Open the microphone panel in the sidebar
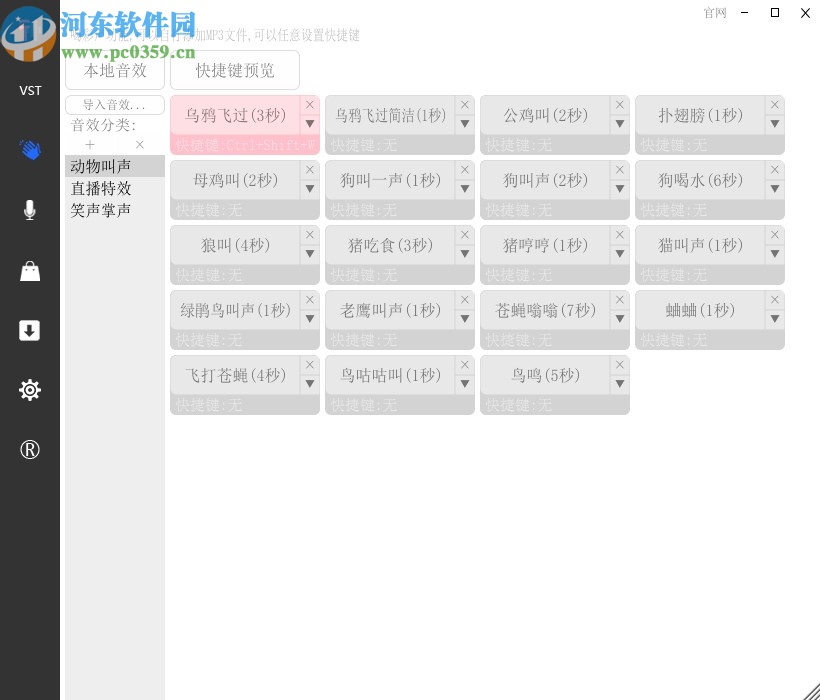The height and width of the screenshot is (700, 820). [30, 210]
